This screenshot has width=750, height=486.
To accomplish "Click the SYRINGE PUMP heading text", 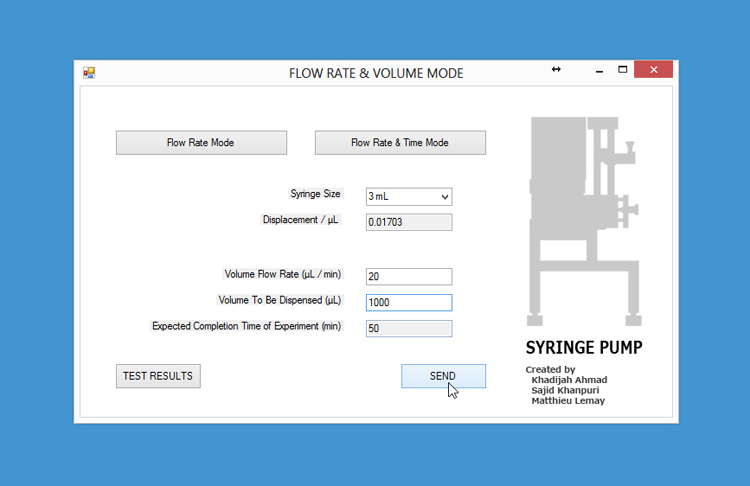I will (x=584, y=348).
